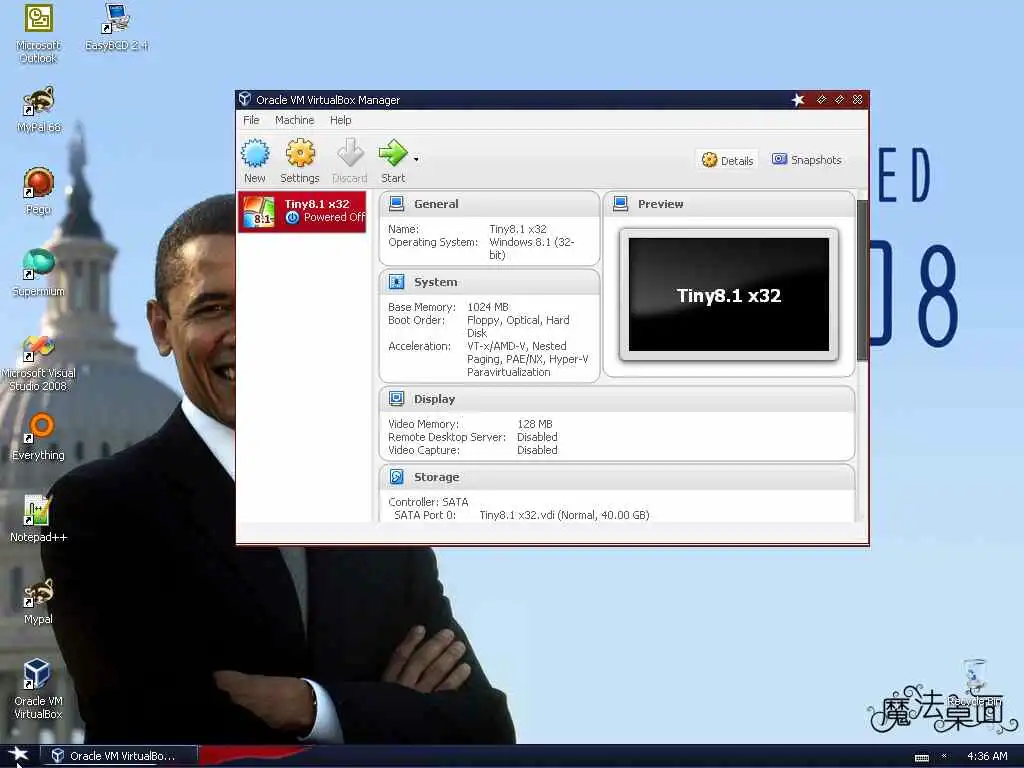Open the Mypal desktop shortcut
The width and height of the screenshot is (1024, 768).
[x=39, y=601]
